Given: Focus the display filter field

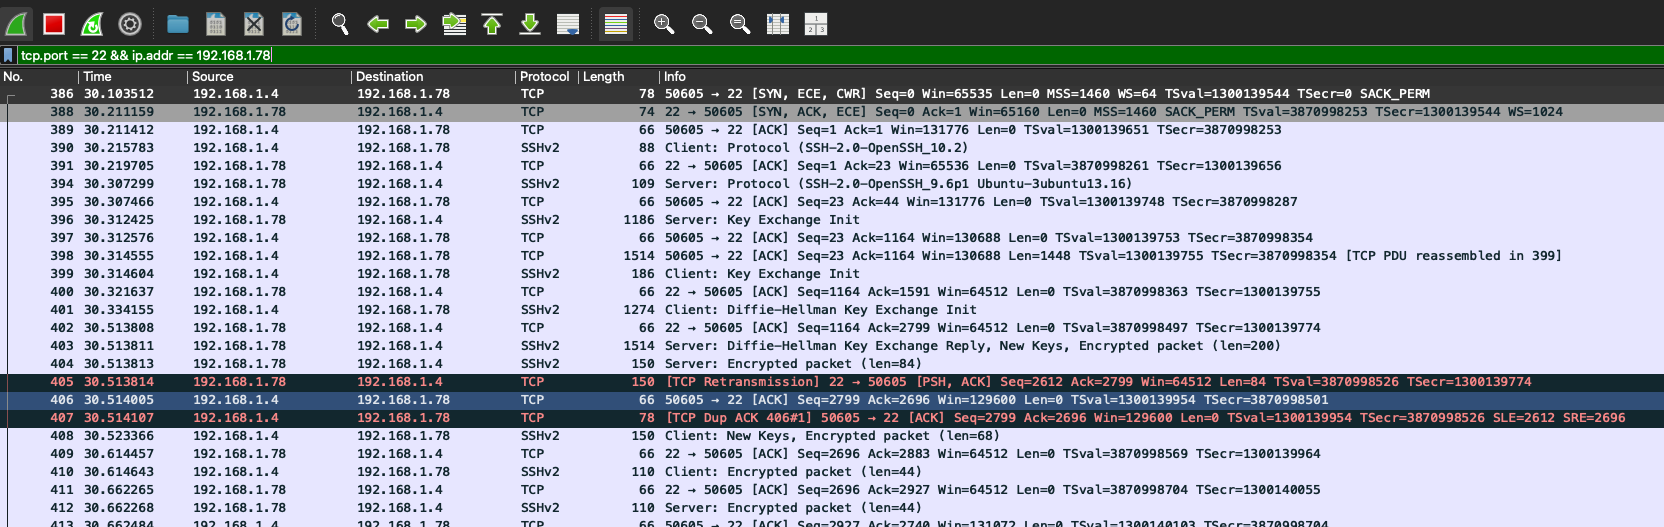Looking at the screenshot, I should 840,56.
